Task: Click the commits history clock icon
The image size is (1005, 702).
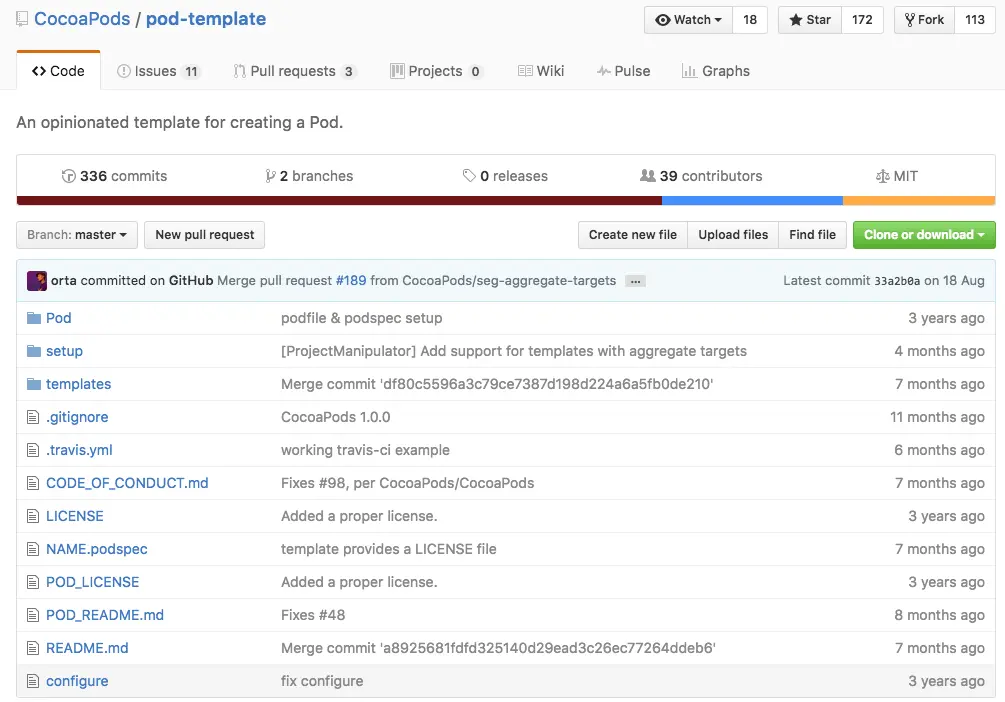Action: click(68, 176)
